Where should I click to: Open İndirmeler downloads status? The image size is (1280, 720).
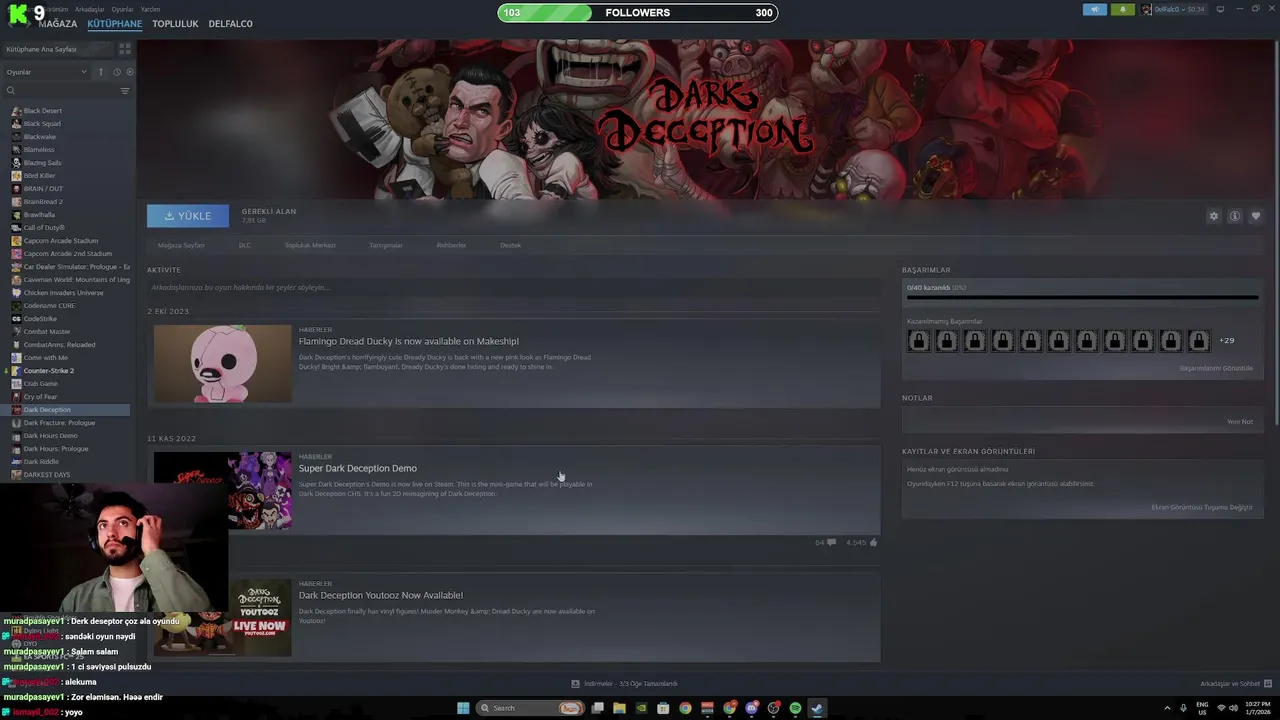pos(625,684)
